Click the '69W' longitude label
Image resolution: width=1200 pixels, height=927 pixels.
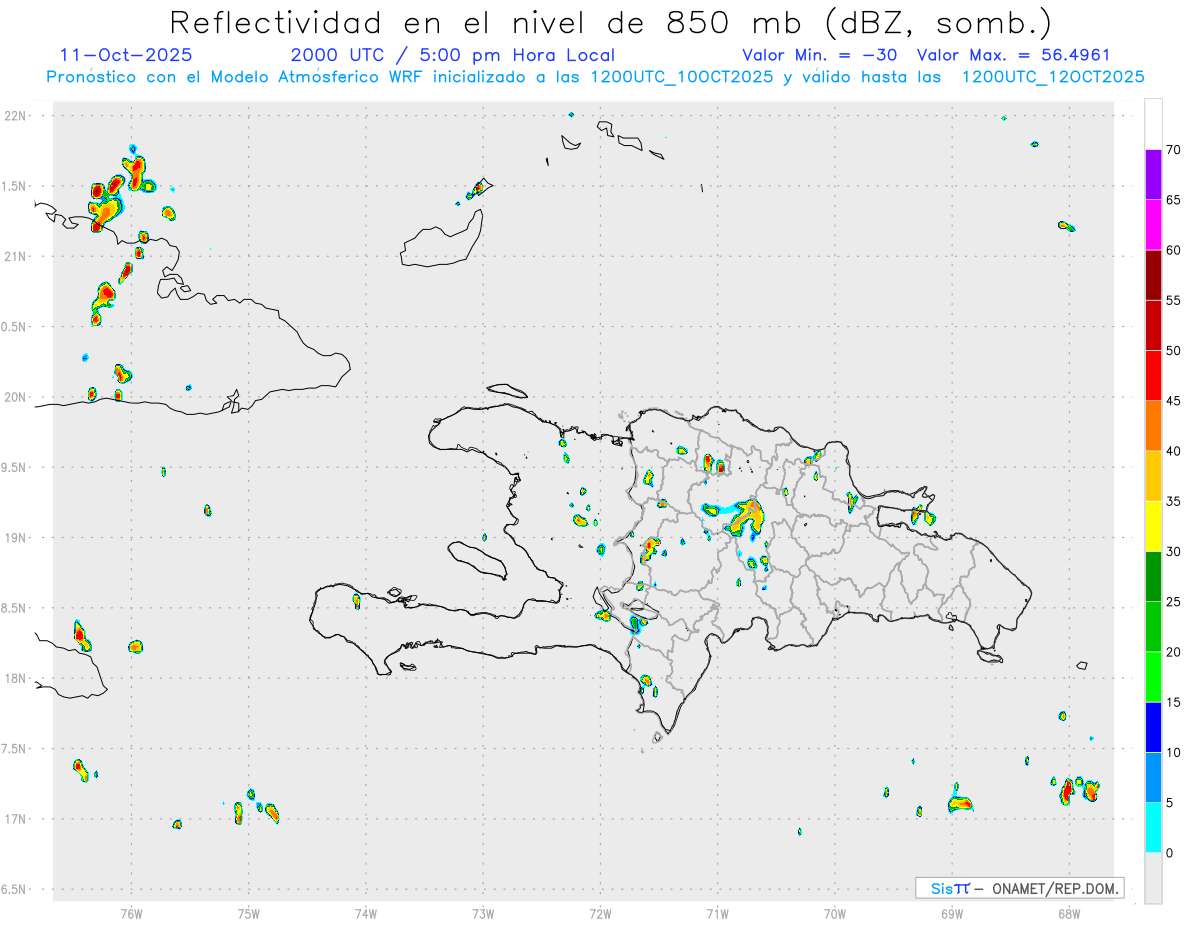pyautogui.click(x=952, y=914)
